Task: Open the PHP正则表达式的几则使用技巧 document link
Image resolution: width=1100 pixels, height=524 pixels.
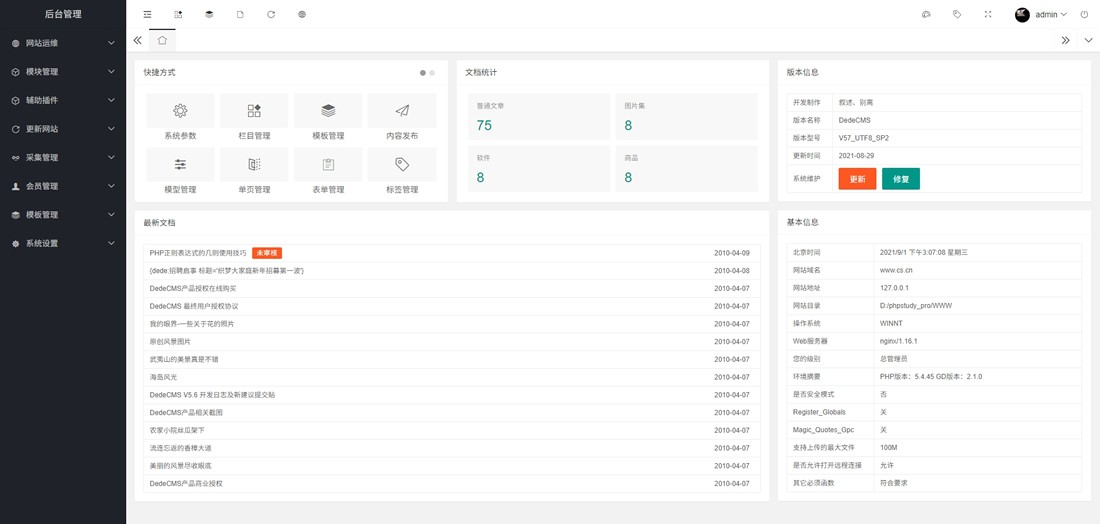Action: [198, 253]
